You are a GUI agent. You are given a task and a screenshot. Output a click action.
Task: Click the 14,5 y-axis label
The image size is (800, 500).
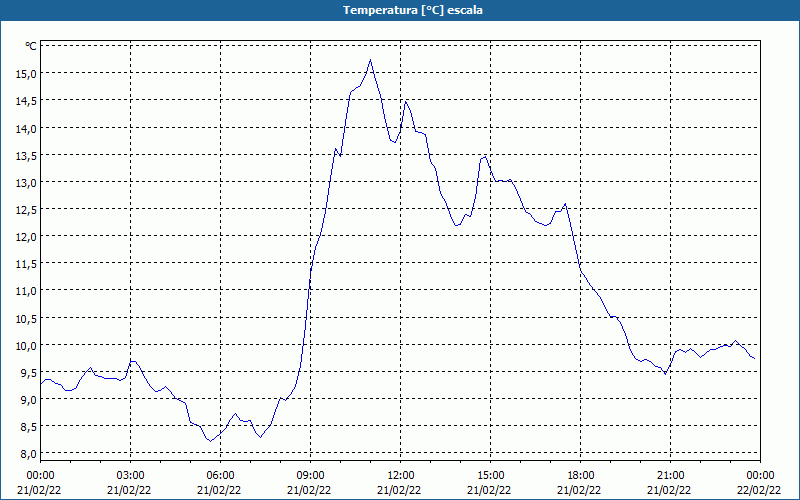(x=27, y=101)
